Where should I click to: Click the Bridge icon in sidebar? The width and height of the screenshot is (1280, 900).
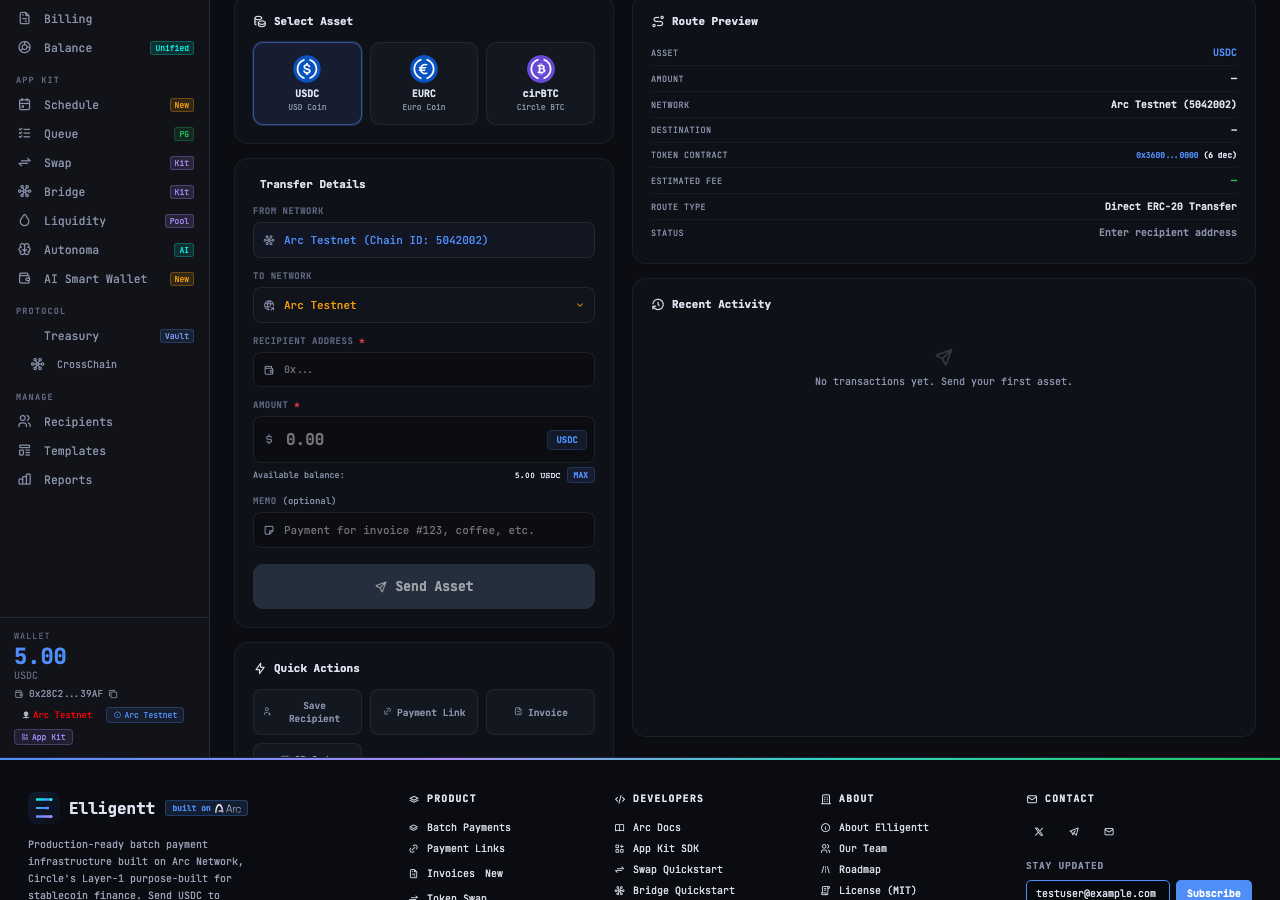pyautogui.click(x=24, y=191)
